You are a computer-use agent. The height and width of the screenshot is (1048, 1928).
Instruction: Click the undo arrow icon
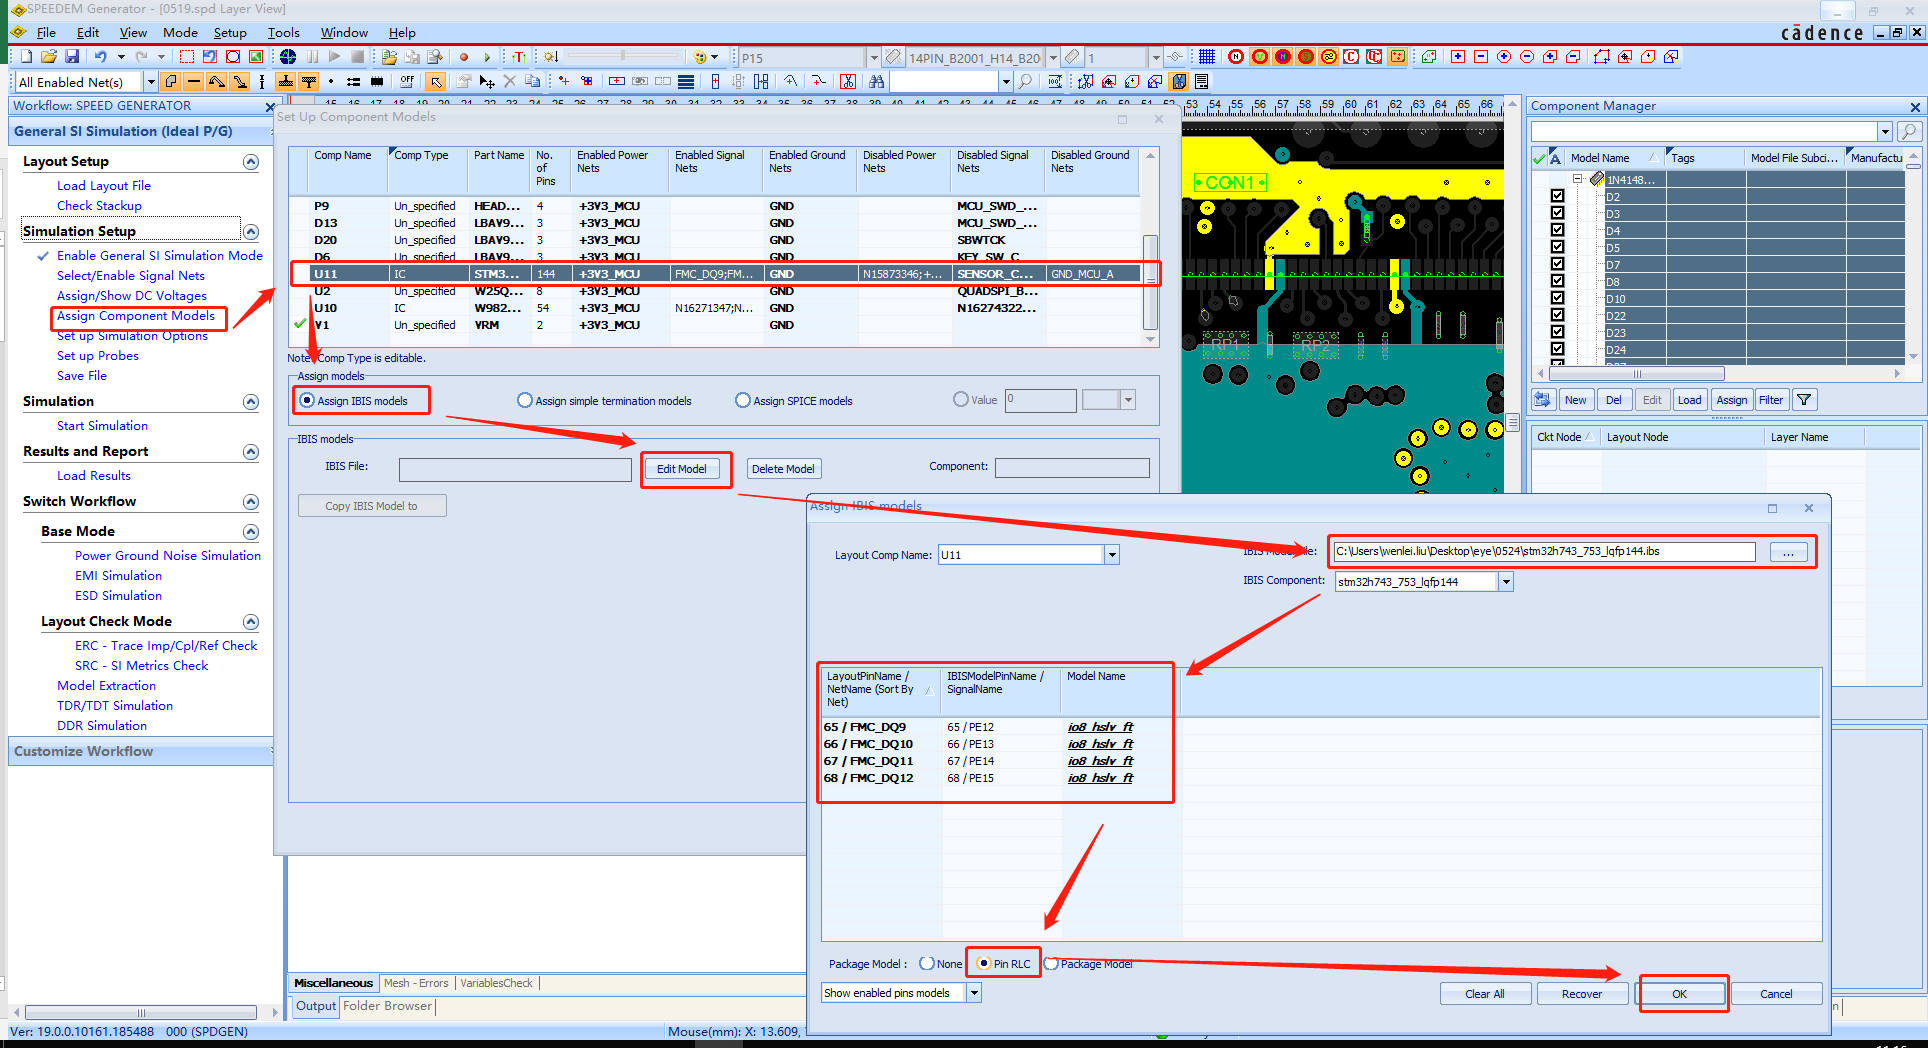100,57
